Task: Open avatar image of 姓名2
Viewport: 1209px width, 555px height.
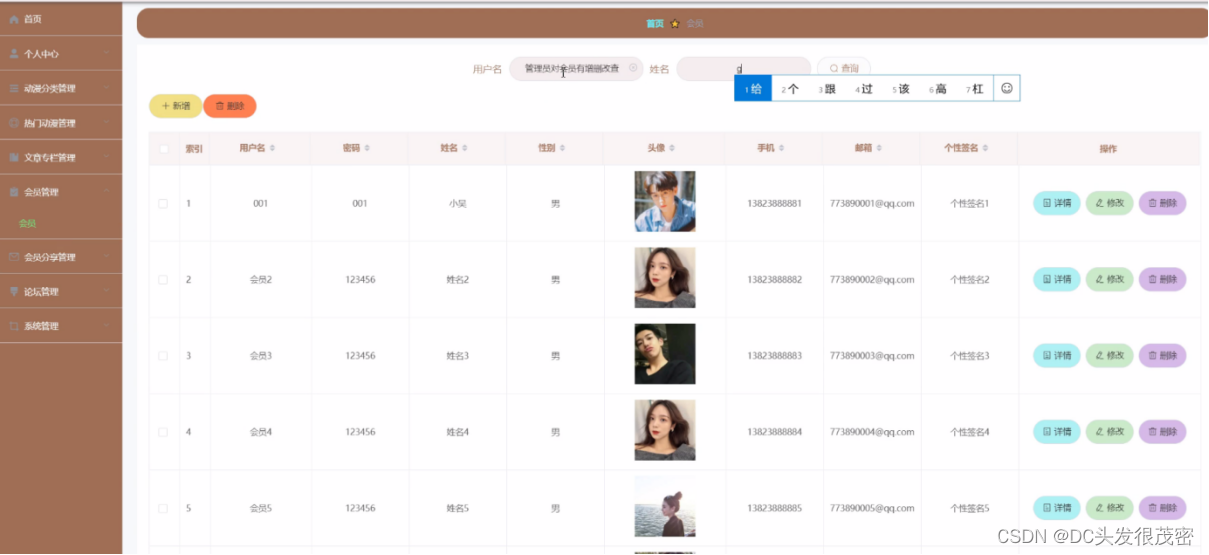Action: tap(665, 278)
